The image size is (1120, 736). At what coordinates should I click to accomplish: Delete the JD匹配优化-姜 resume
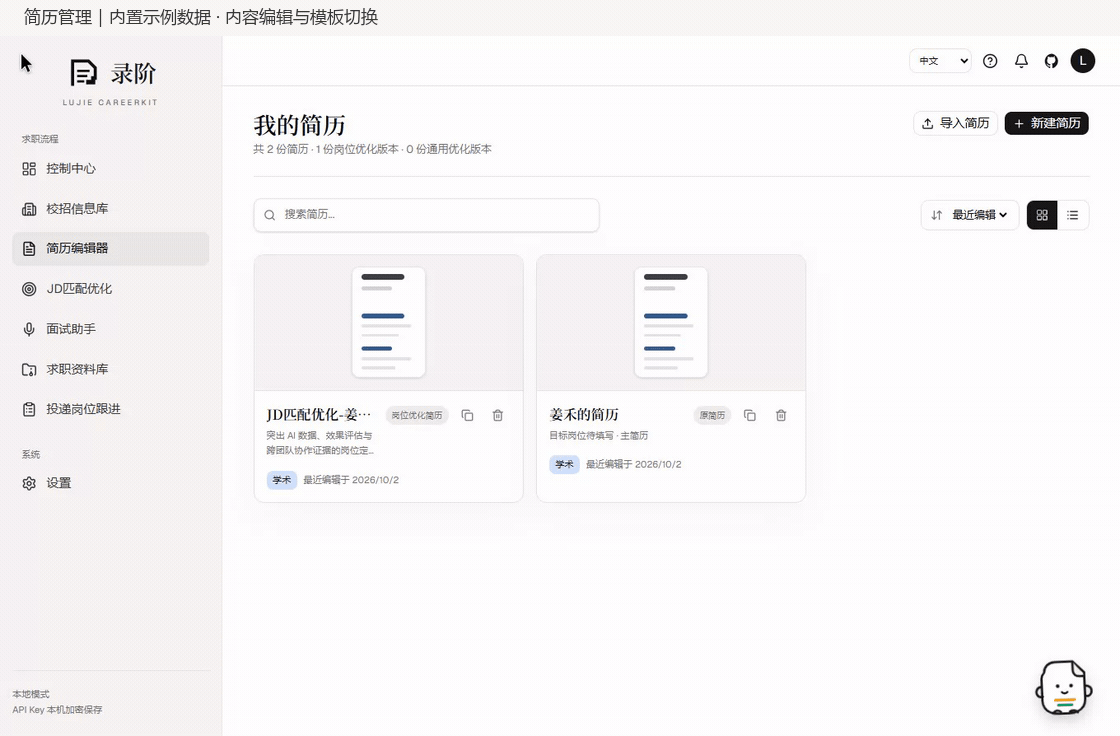(x=498, y=415)
